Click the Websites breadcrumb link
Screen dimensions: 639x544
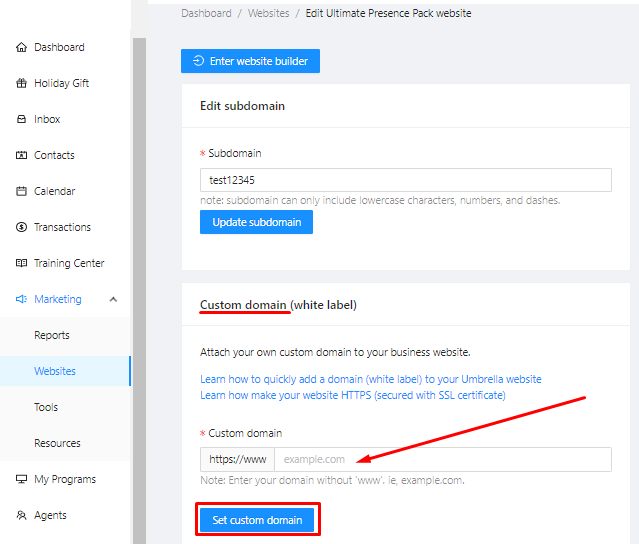269,13
